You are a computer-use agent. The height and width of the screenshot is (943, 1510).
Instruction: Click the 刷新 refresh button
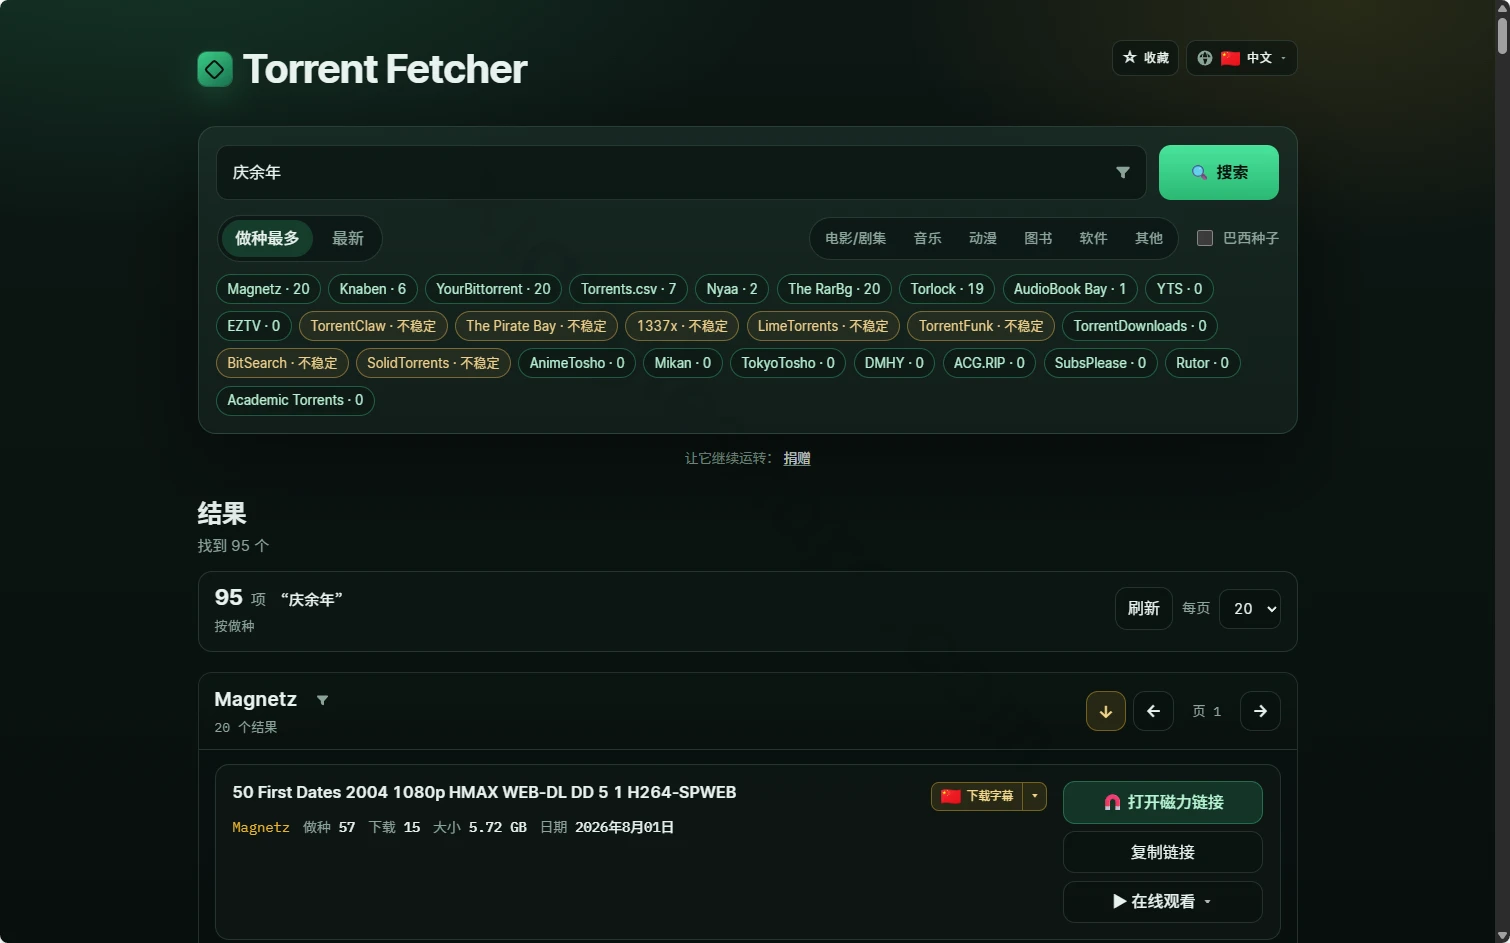click(x=1143, y=609)
